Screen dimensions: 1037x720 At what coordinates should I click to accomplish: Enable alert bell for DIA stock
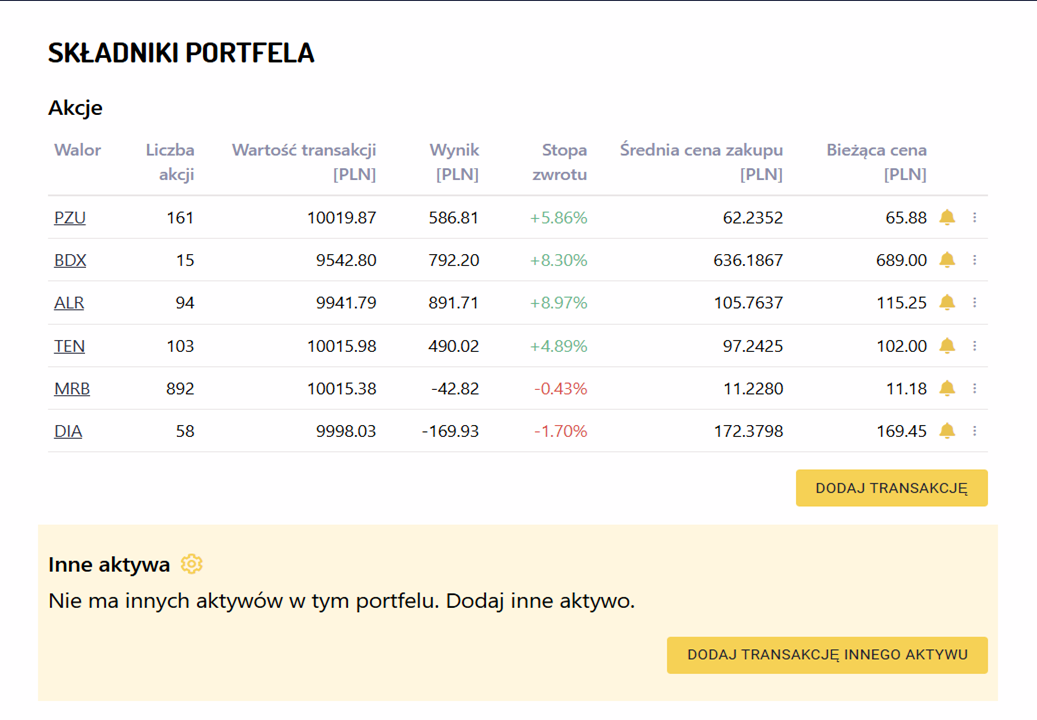pos(947,431)
